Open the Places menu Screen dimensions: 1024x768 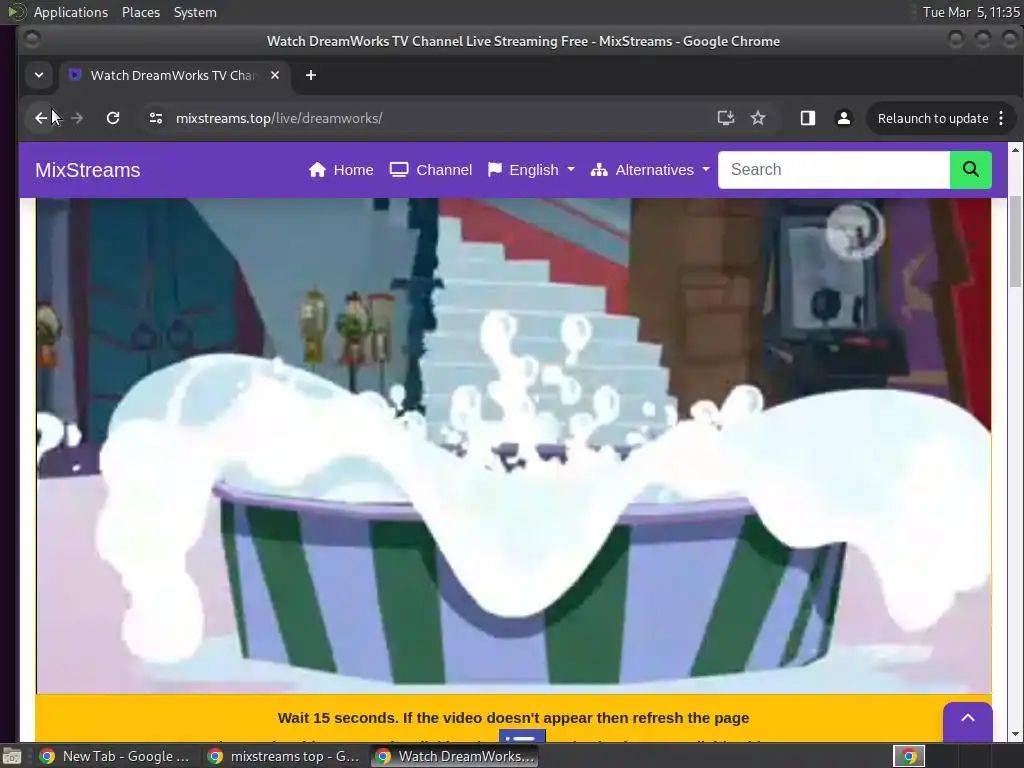click(x=140, y=12)
